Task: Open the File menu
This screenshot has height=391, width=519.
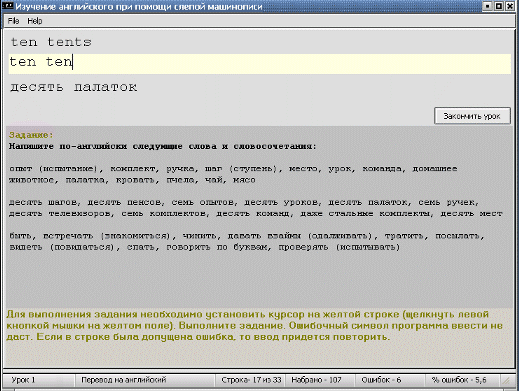Action: tap(13, 21)
